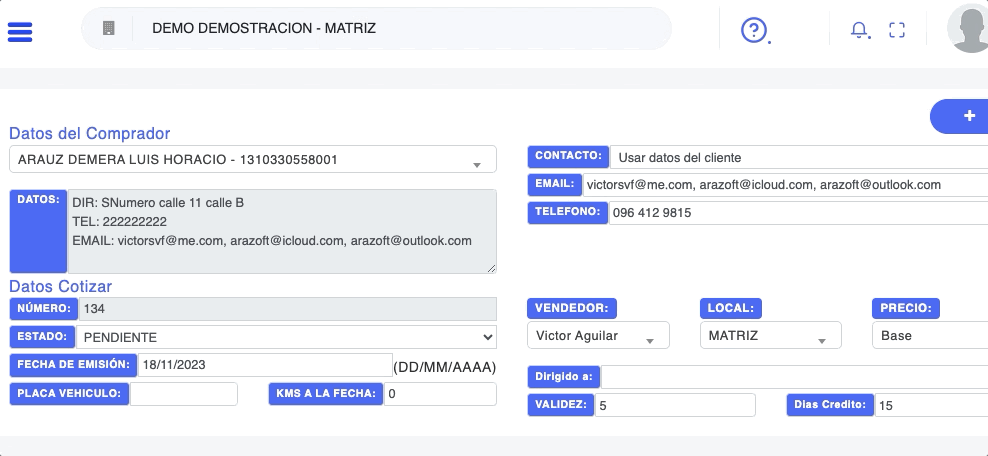Open the LOCAL dropdown showing MATRIZ

coord(770,336)
